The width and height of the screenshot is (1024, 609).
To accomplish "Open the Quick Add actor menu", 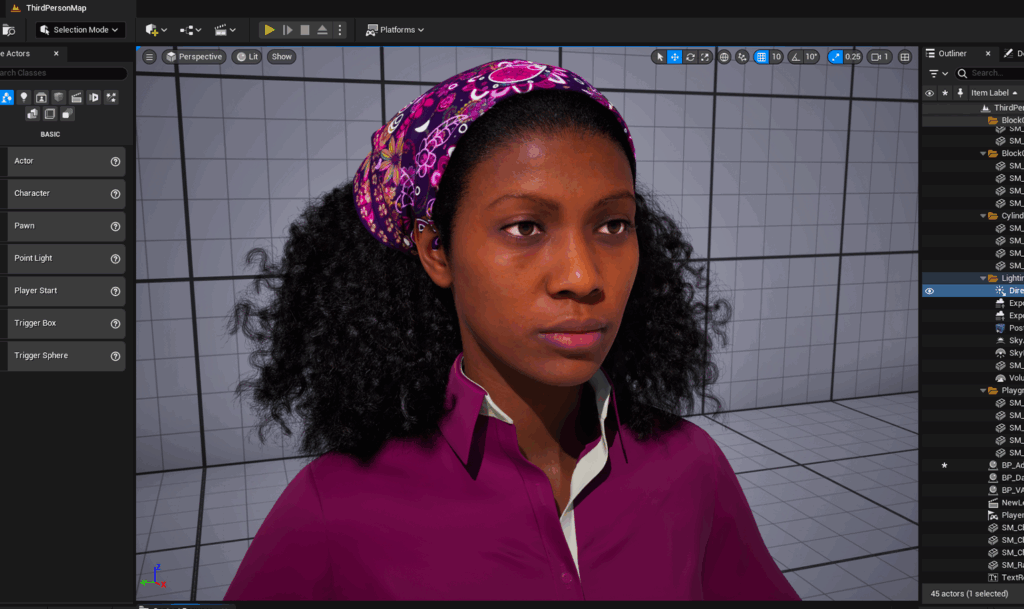I will coord(151,29).
